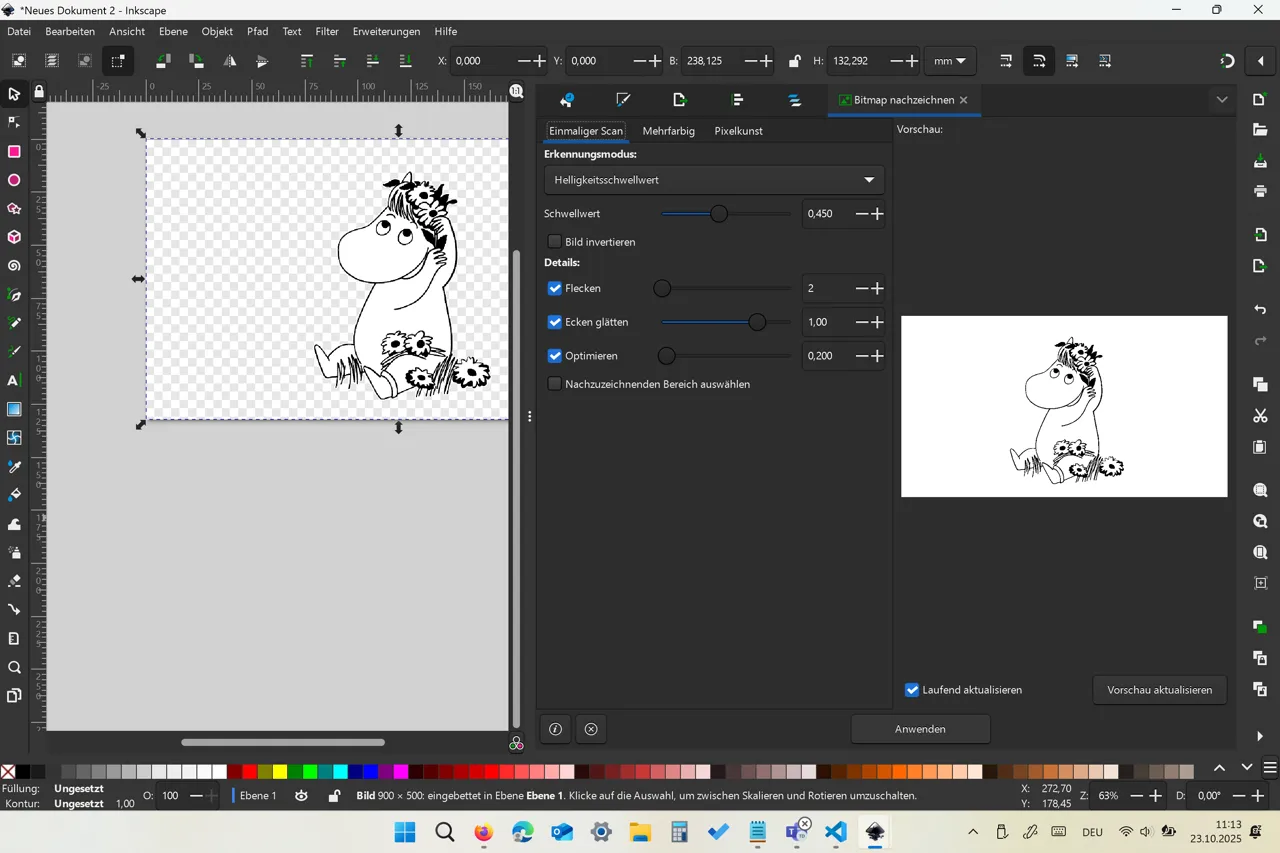Open the Export dialog tab icon

pos(680,100)
